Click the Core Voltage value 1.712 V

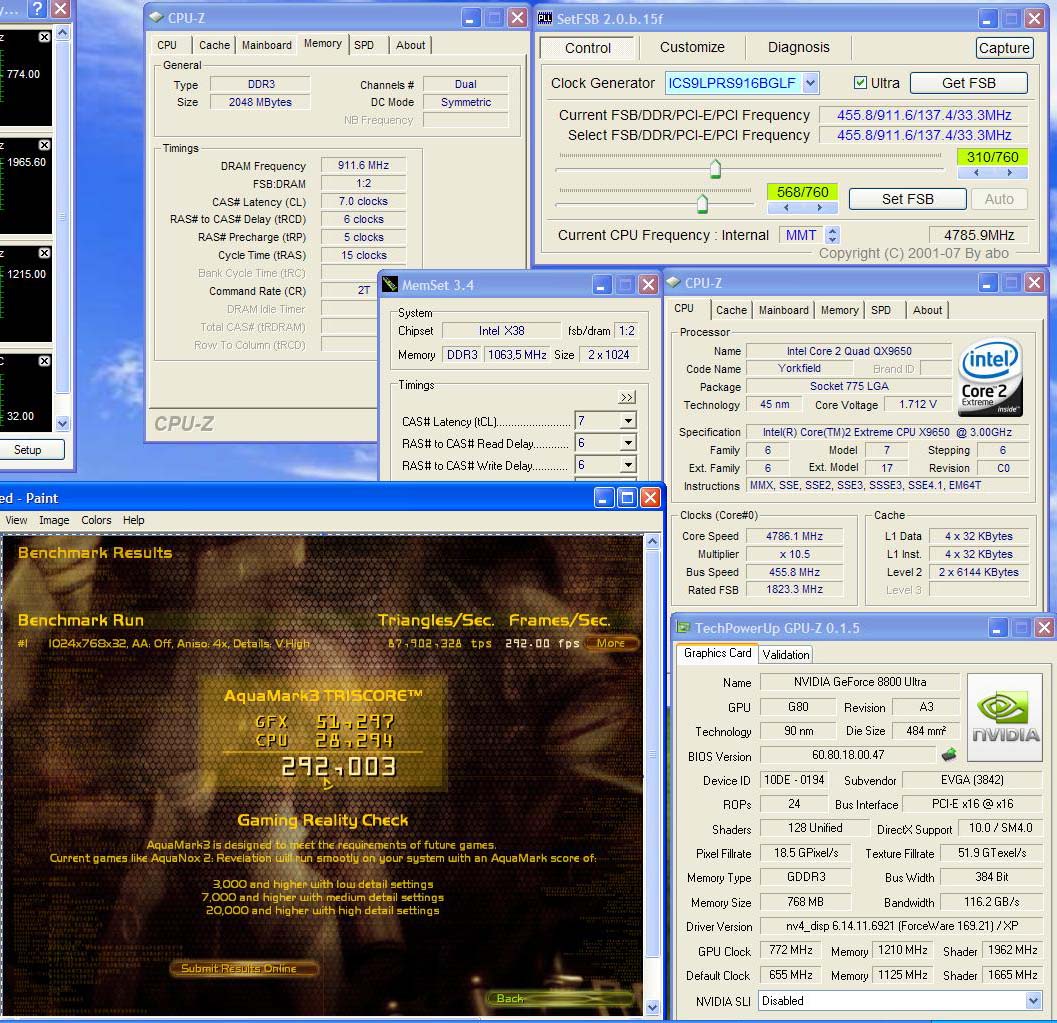tap(917, 404)
